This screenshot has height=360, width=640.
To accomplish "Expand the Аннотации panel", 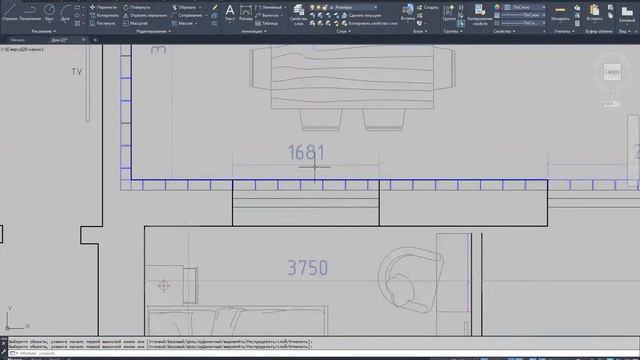I will (254, 31).
